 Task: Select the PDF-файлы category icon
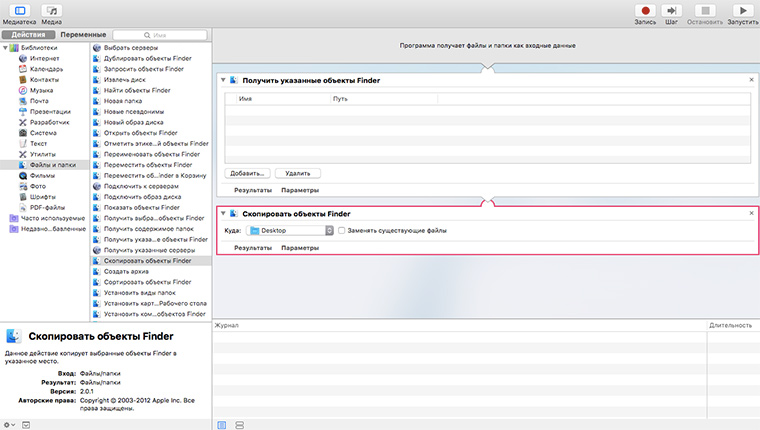click(x=23, y=207)
